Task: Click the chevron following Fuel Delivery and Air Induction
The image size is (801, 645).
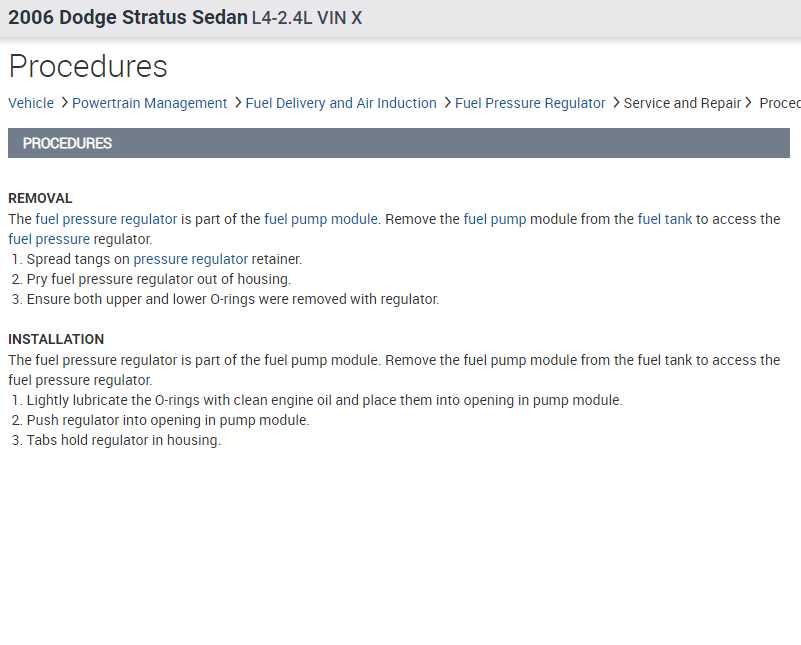Action: pyautogui.click(x=446, y=103)
